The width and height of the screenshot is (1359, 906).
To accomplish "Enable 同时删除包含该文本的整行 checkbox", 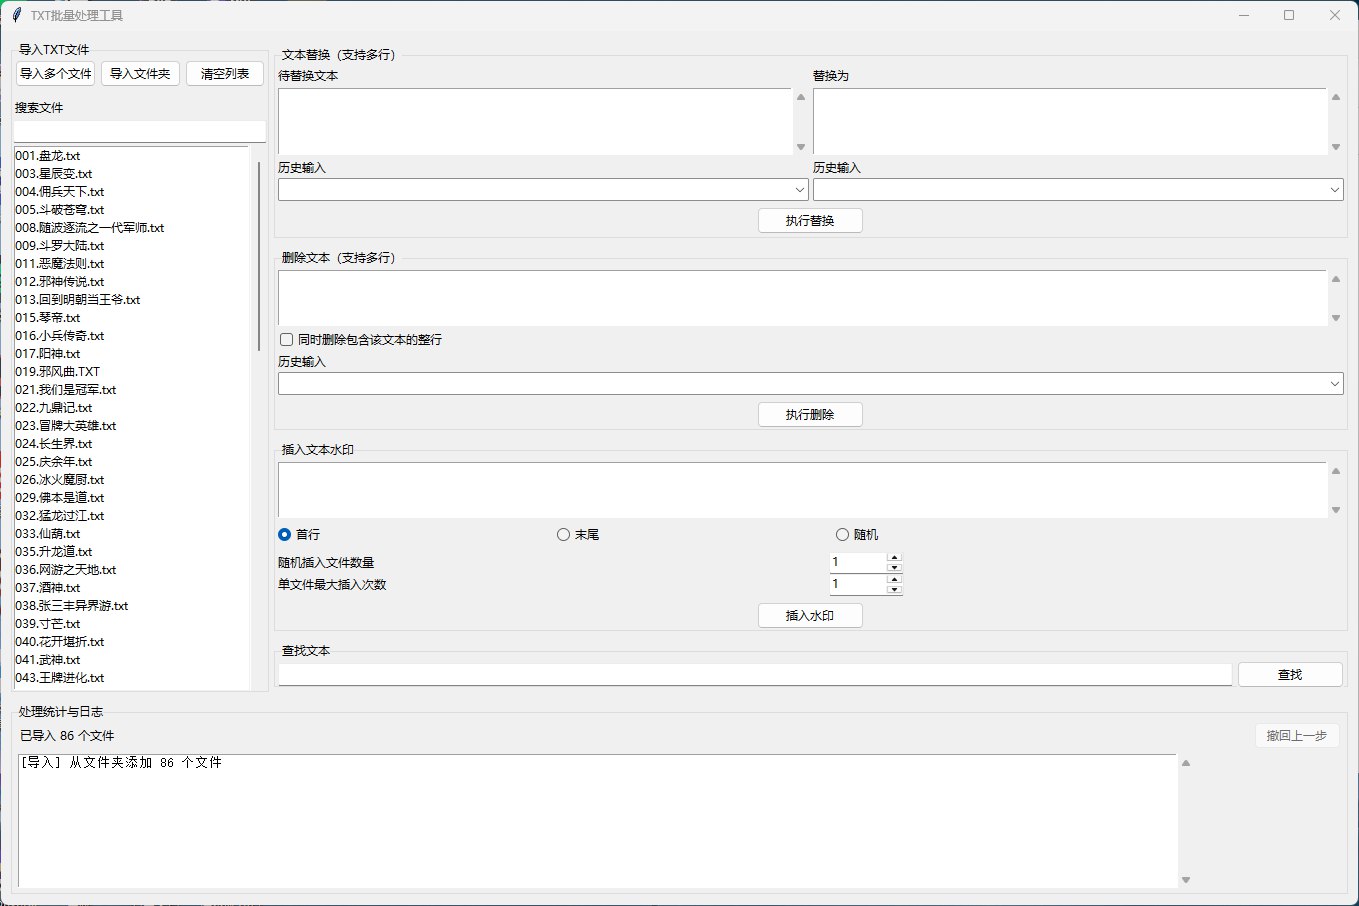I will point(287,340).
